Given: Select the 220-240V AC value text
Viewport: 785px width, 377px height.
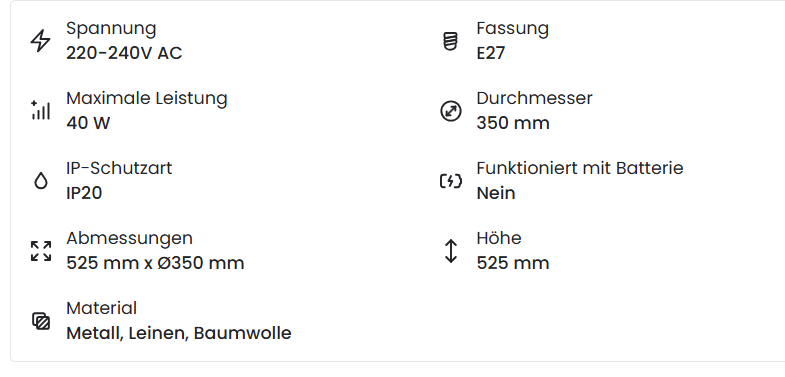Looking at the screenshot, I should tap(124, 53).
